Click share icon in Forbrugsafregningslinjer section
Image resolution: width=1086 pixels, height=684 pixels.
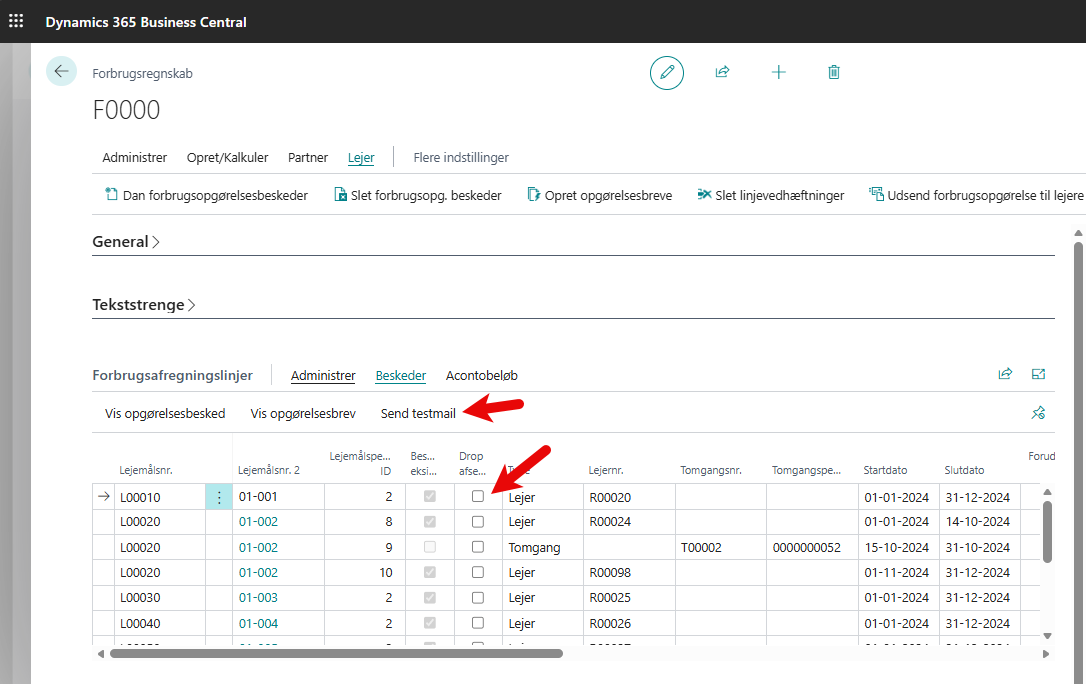(x=1005, y=375)
